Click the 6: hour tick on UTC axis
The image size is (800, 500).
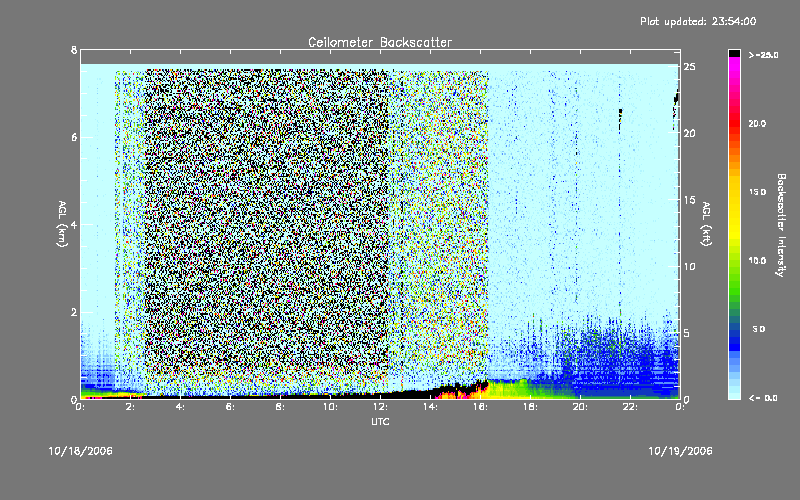click(x=230, y=407)
